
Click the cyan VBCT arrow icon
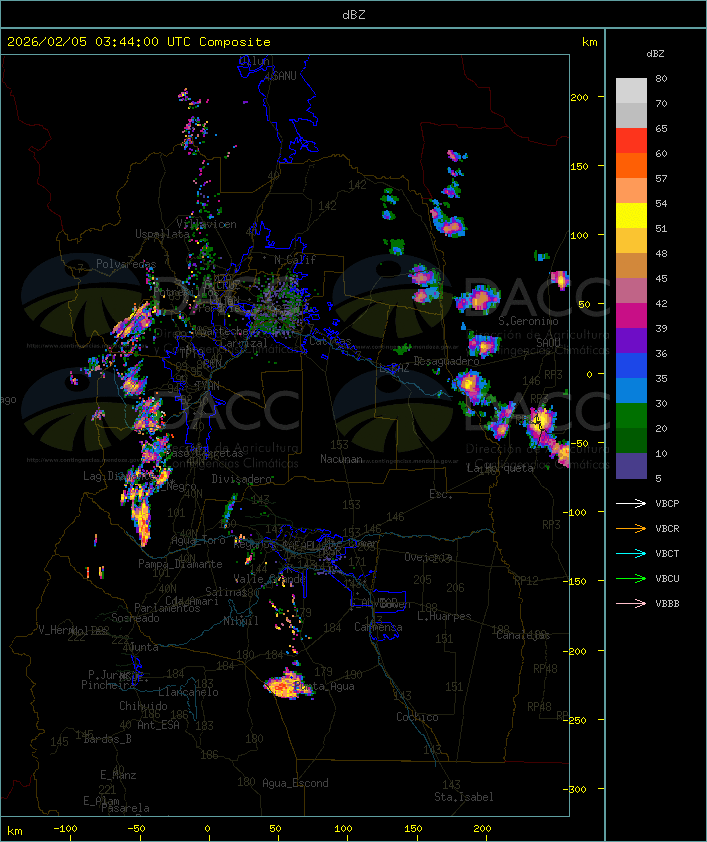click(631, 554)
